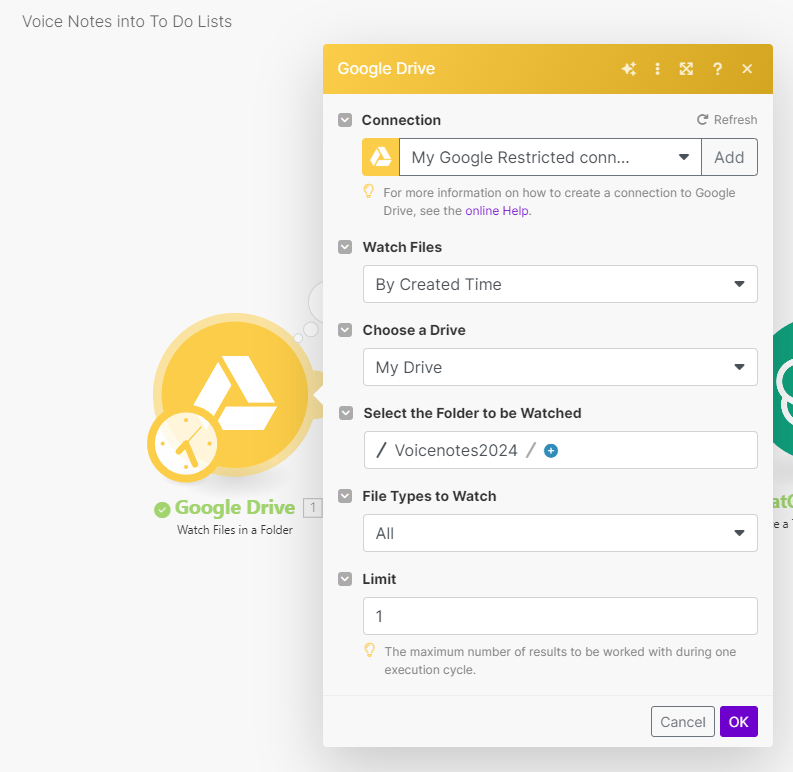This screenshot has height=772, width=793.
Task: Close the Google Drive settings dialog
Action: pos(747,69)
